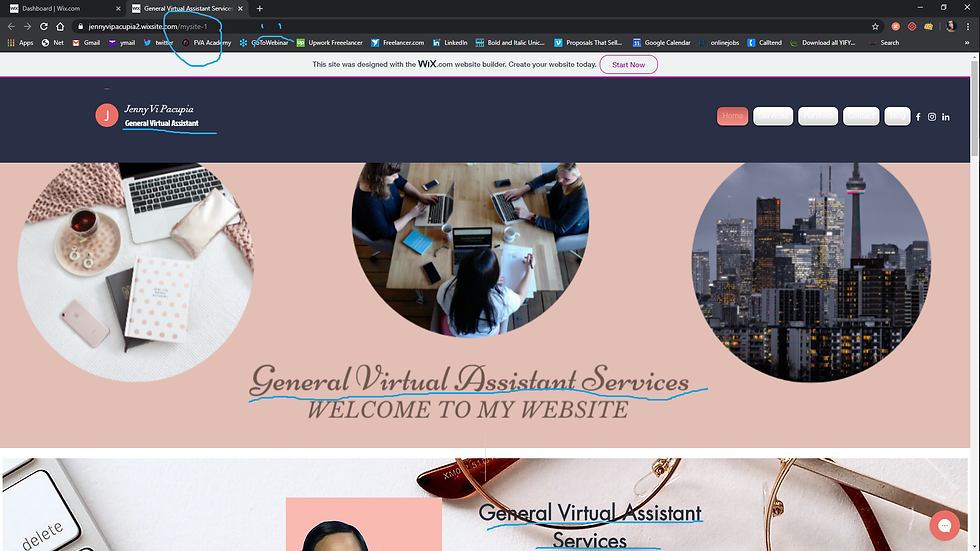Open the Calltend bookmark
Viewport: 980px width, 551px height.
[764, 42]
